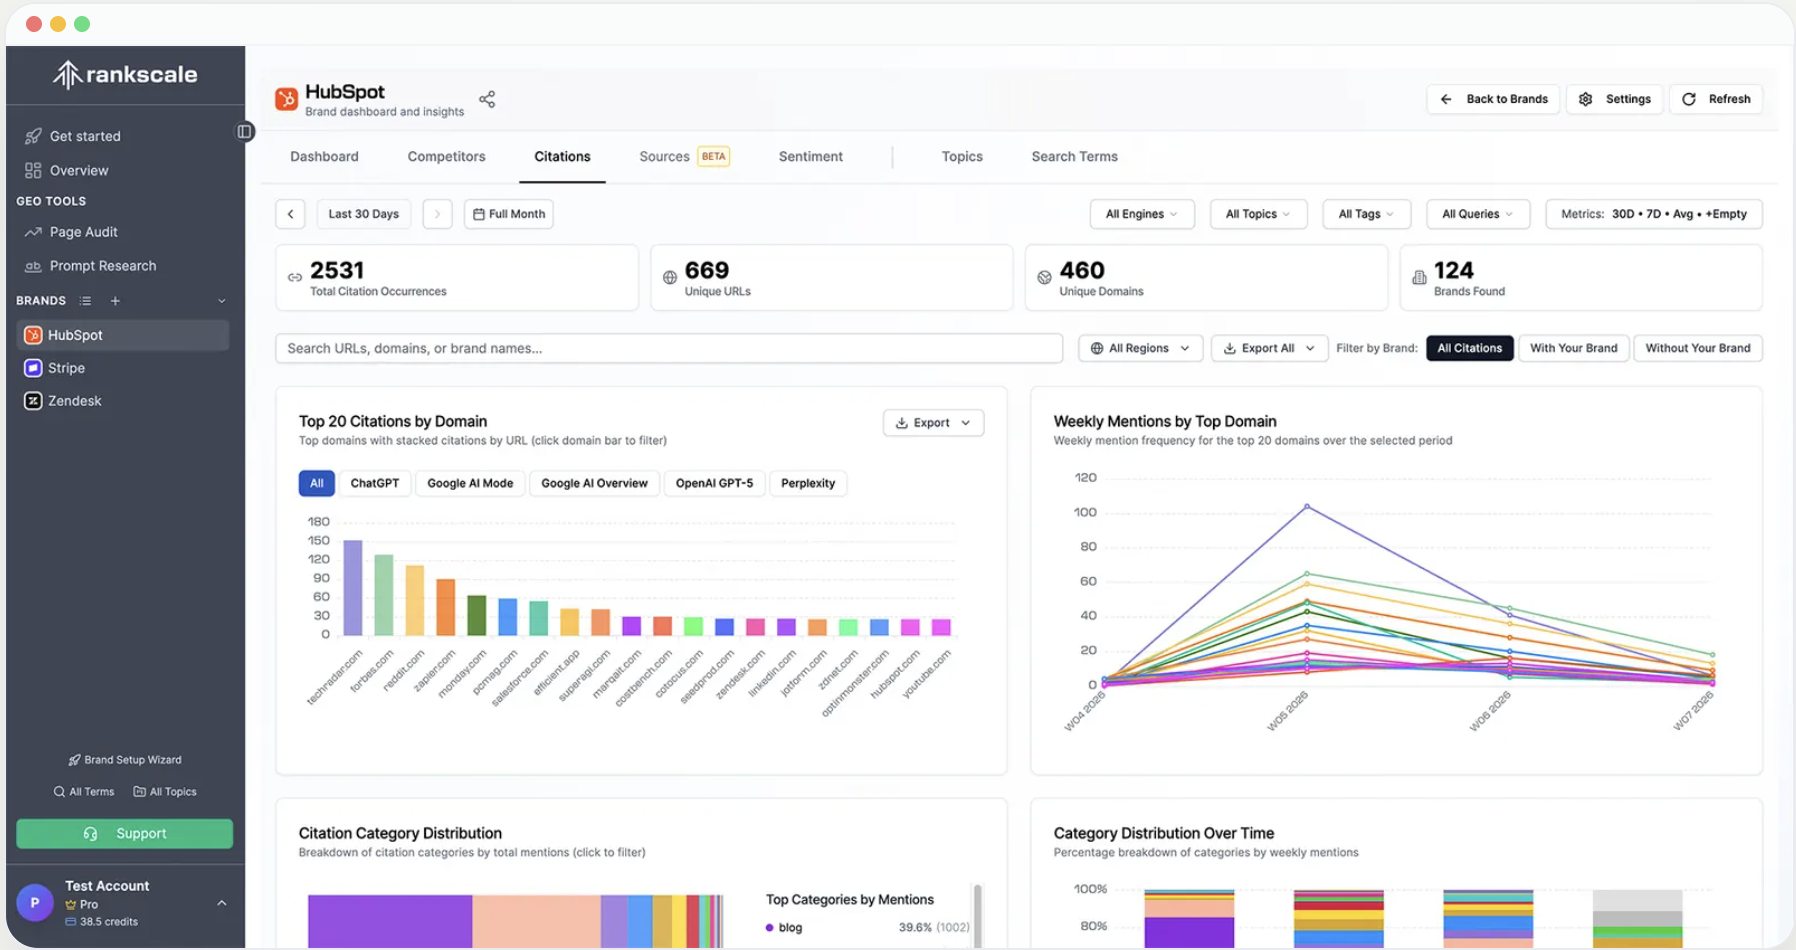Select the Perplexity engine chip

point(808,483)
